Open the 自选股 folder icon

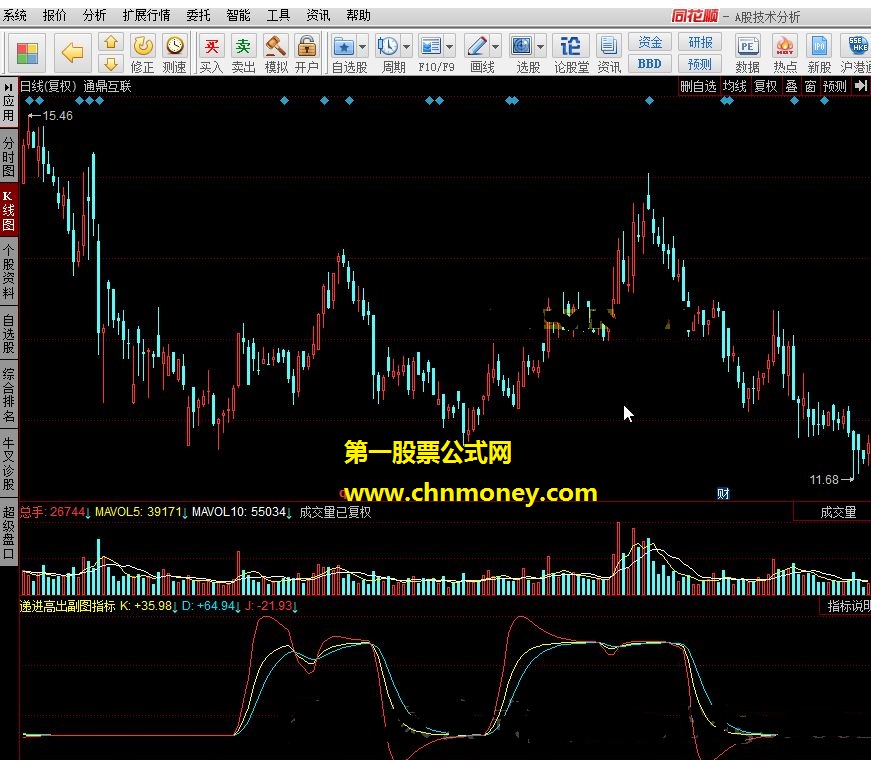tap(344, 46)
